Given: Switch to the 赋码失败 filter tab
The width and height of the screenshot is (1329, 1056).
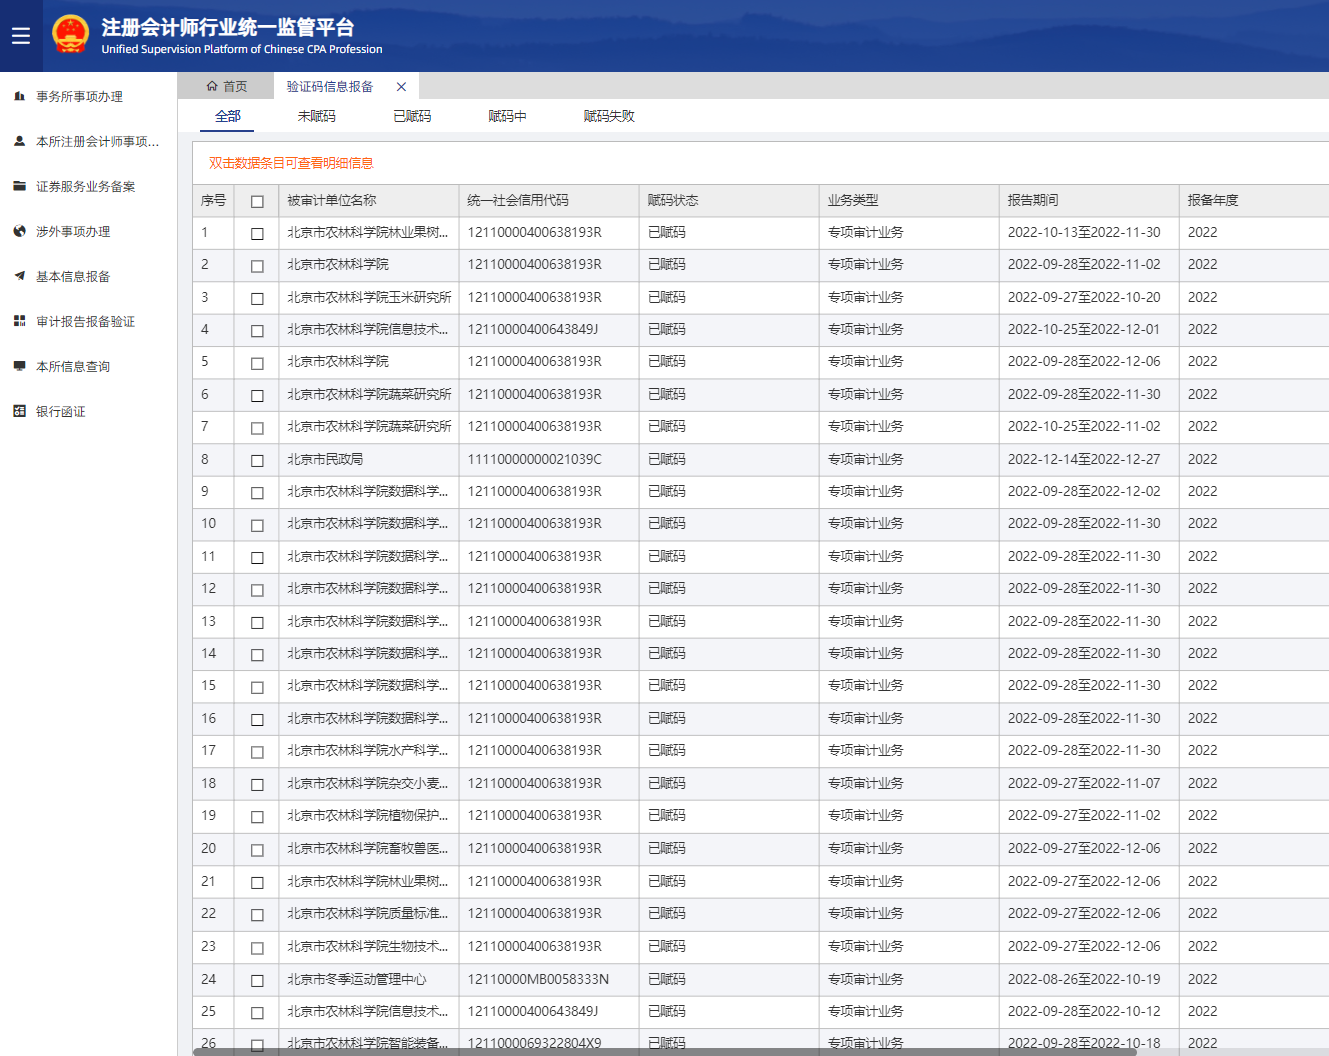Looking at the screenshot, I should tap(608, 116).
